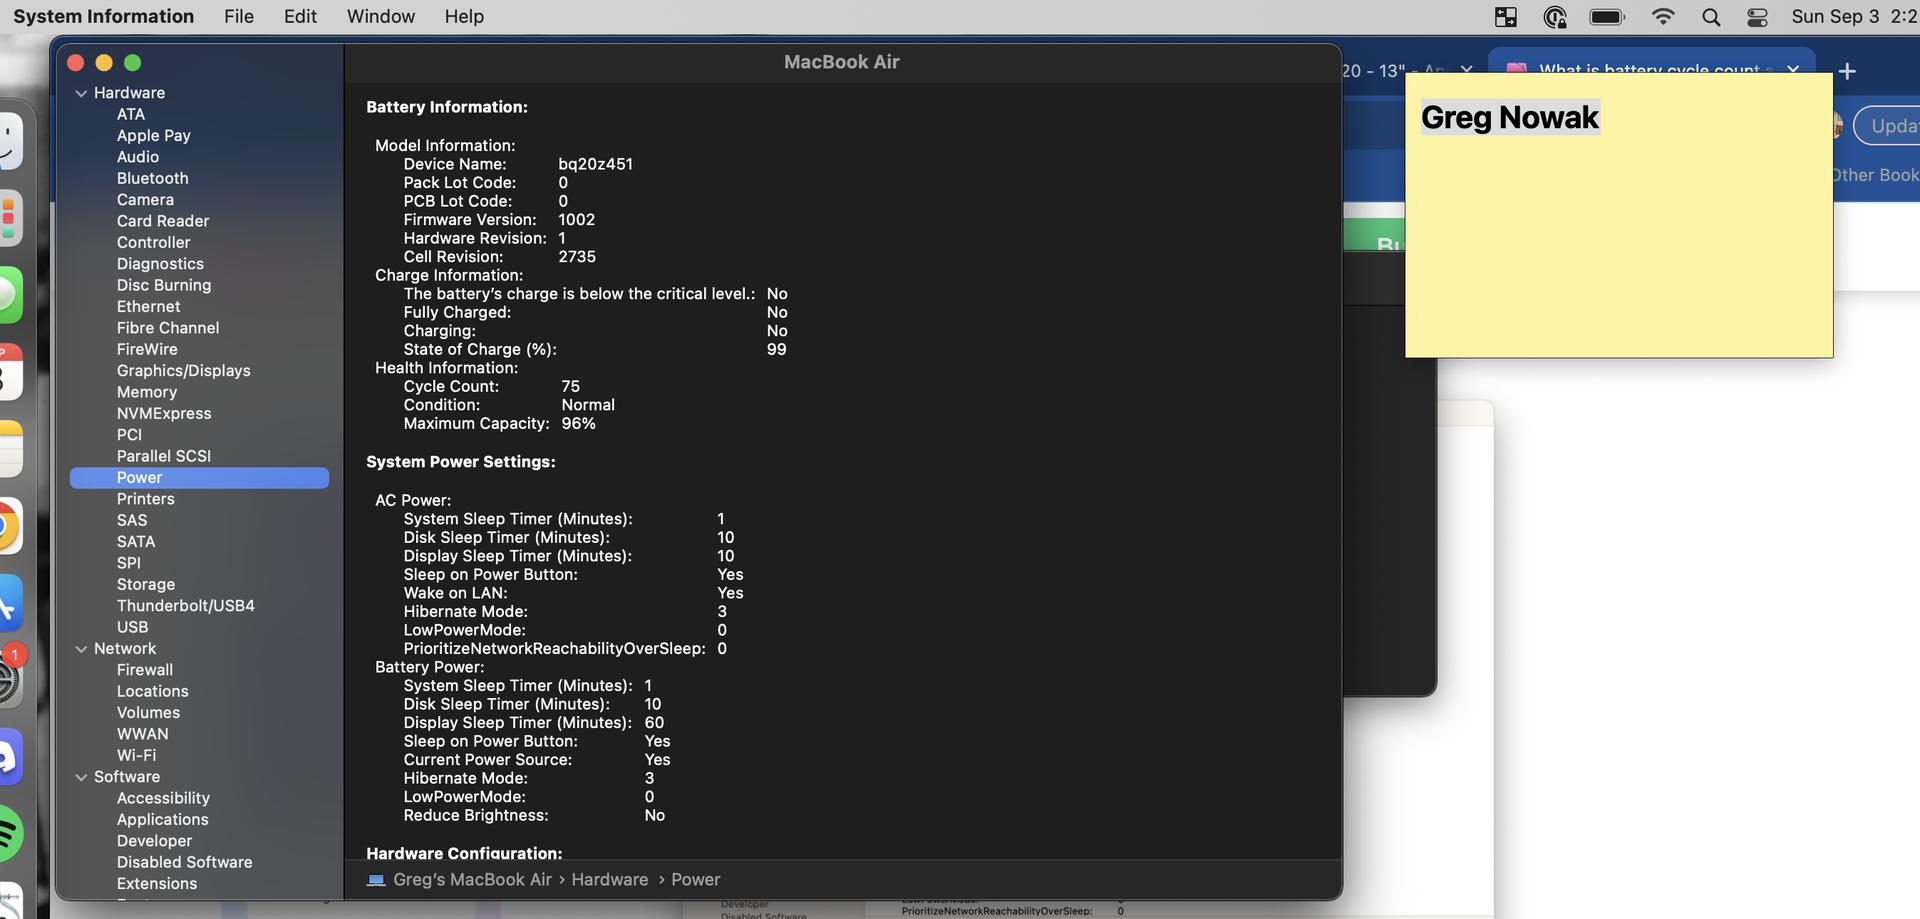Open Launchpad from the Dock
The image size is (1920, 919).
coord(8,218)
